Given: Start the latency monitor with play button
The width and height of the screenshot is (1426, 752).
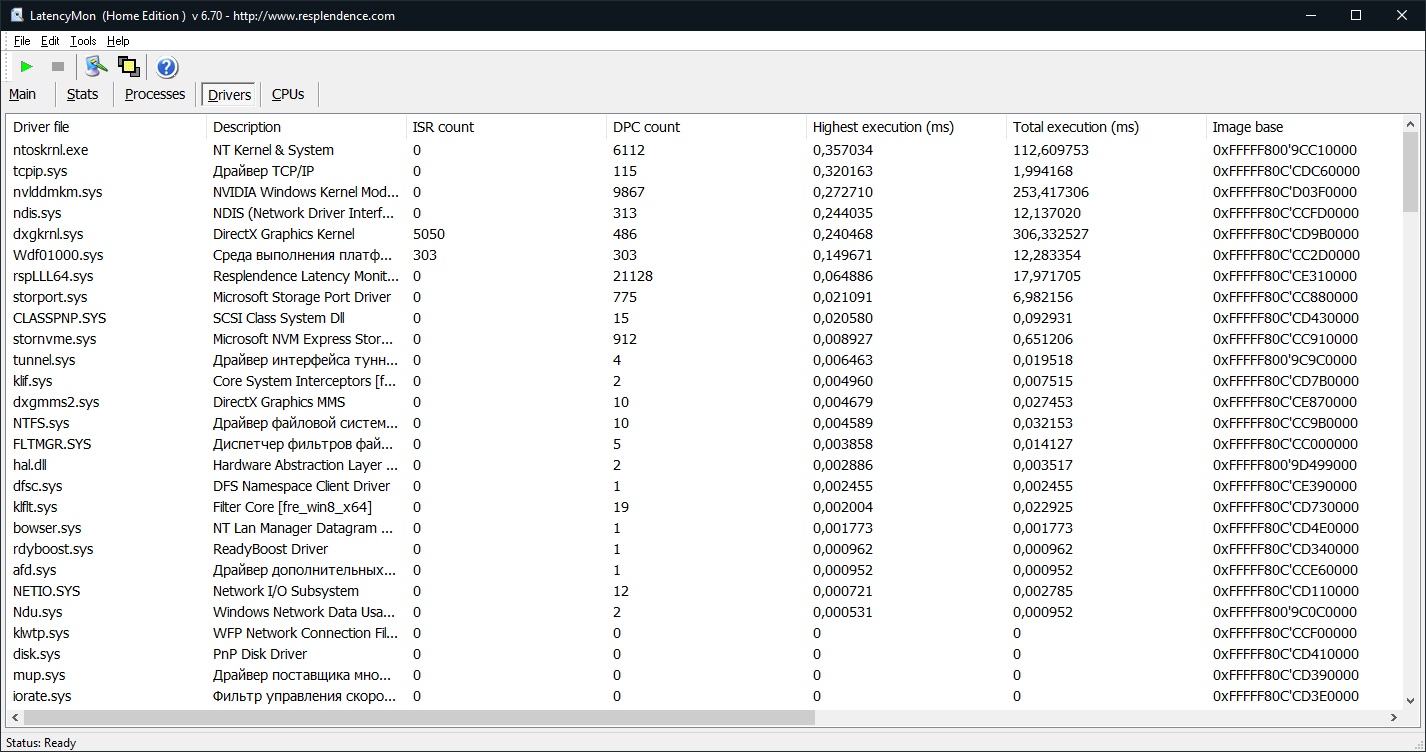Looking at the screenshot, I should 27,66.
